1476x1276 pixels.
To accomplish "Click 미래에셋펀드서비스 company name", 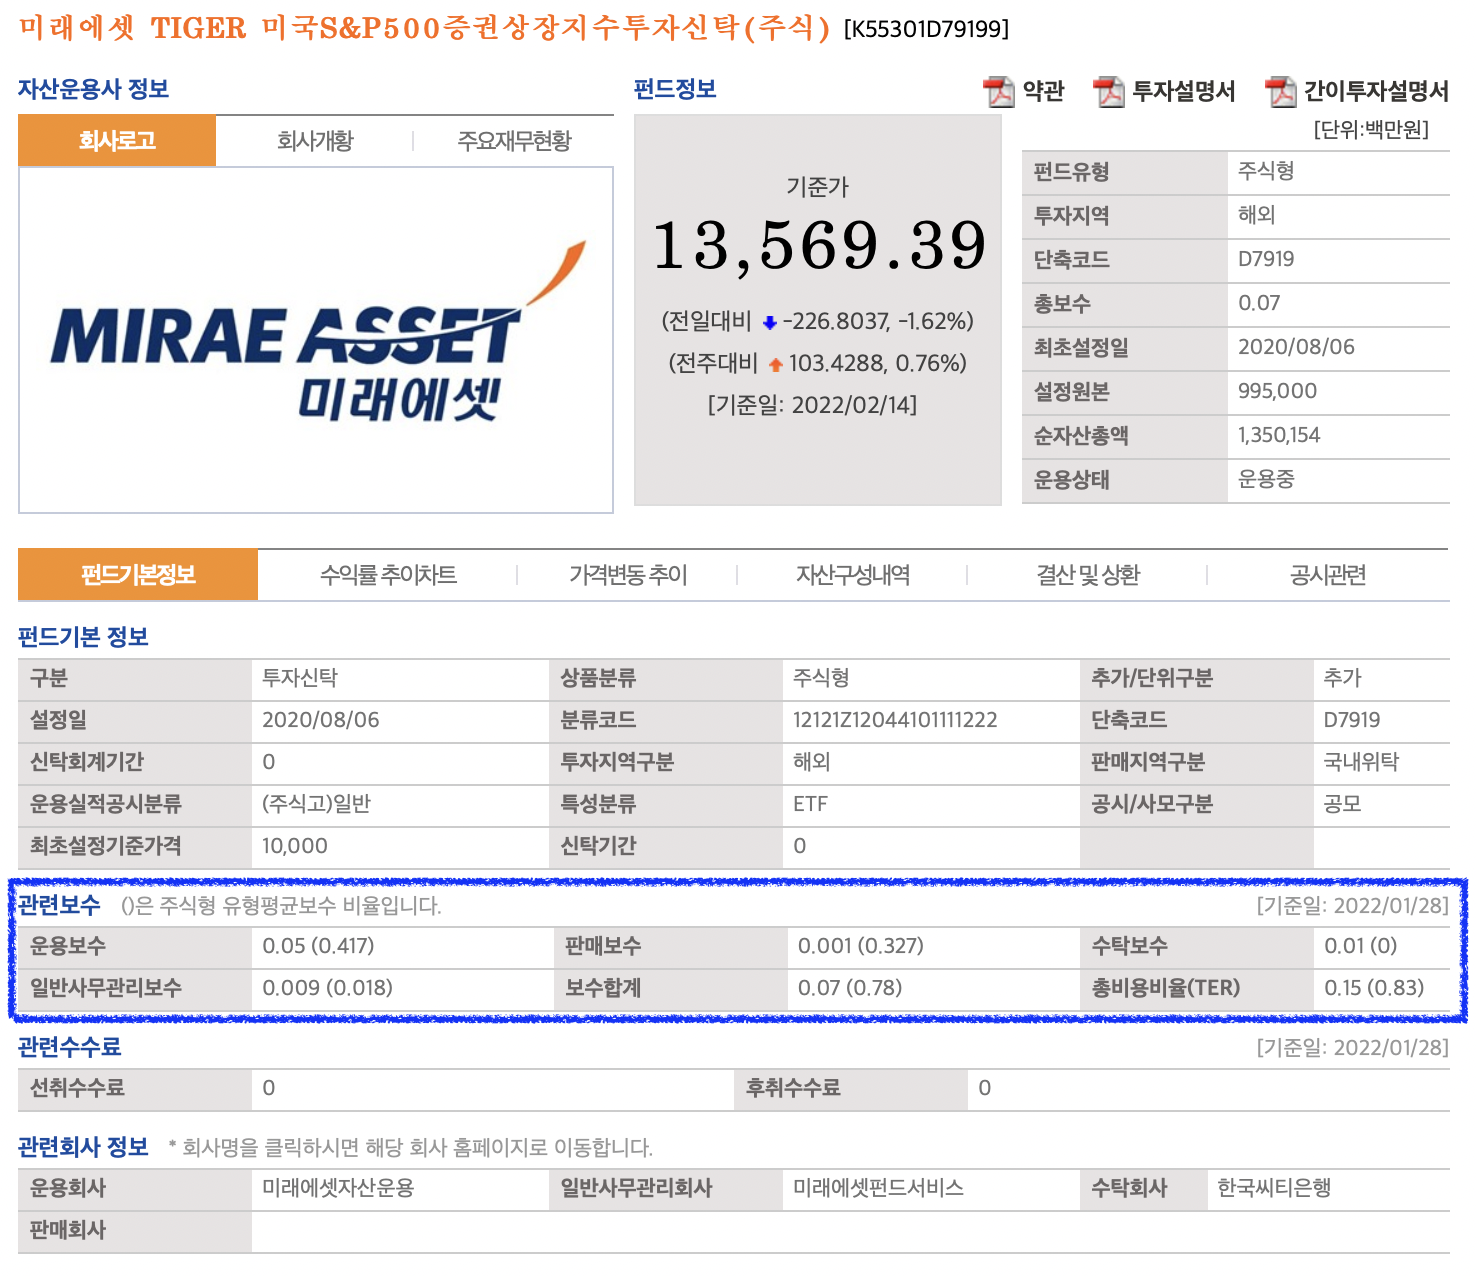I will coord(878,1188).
